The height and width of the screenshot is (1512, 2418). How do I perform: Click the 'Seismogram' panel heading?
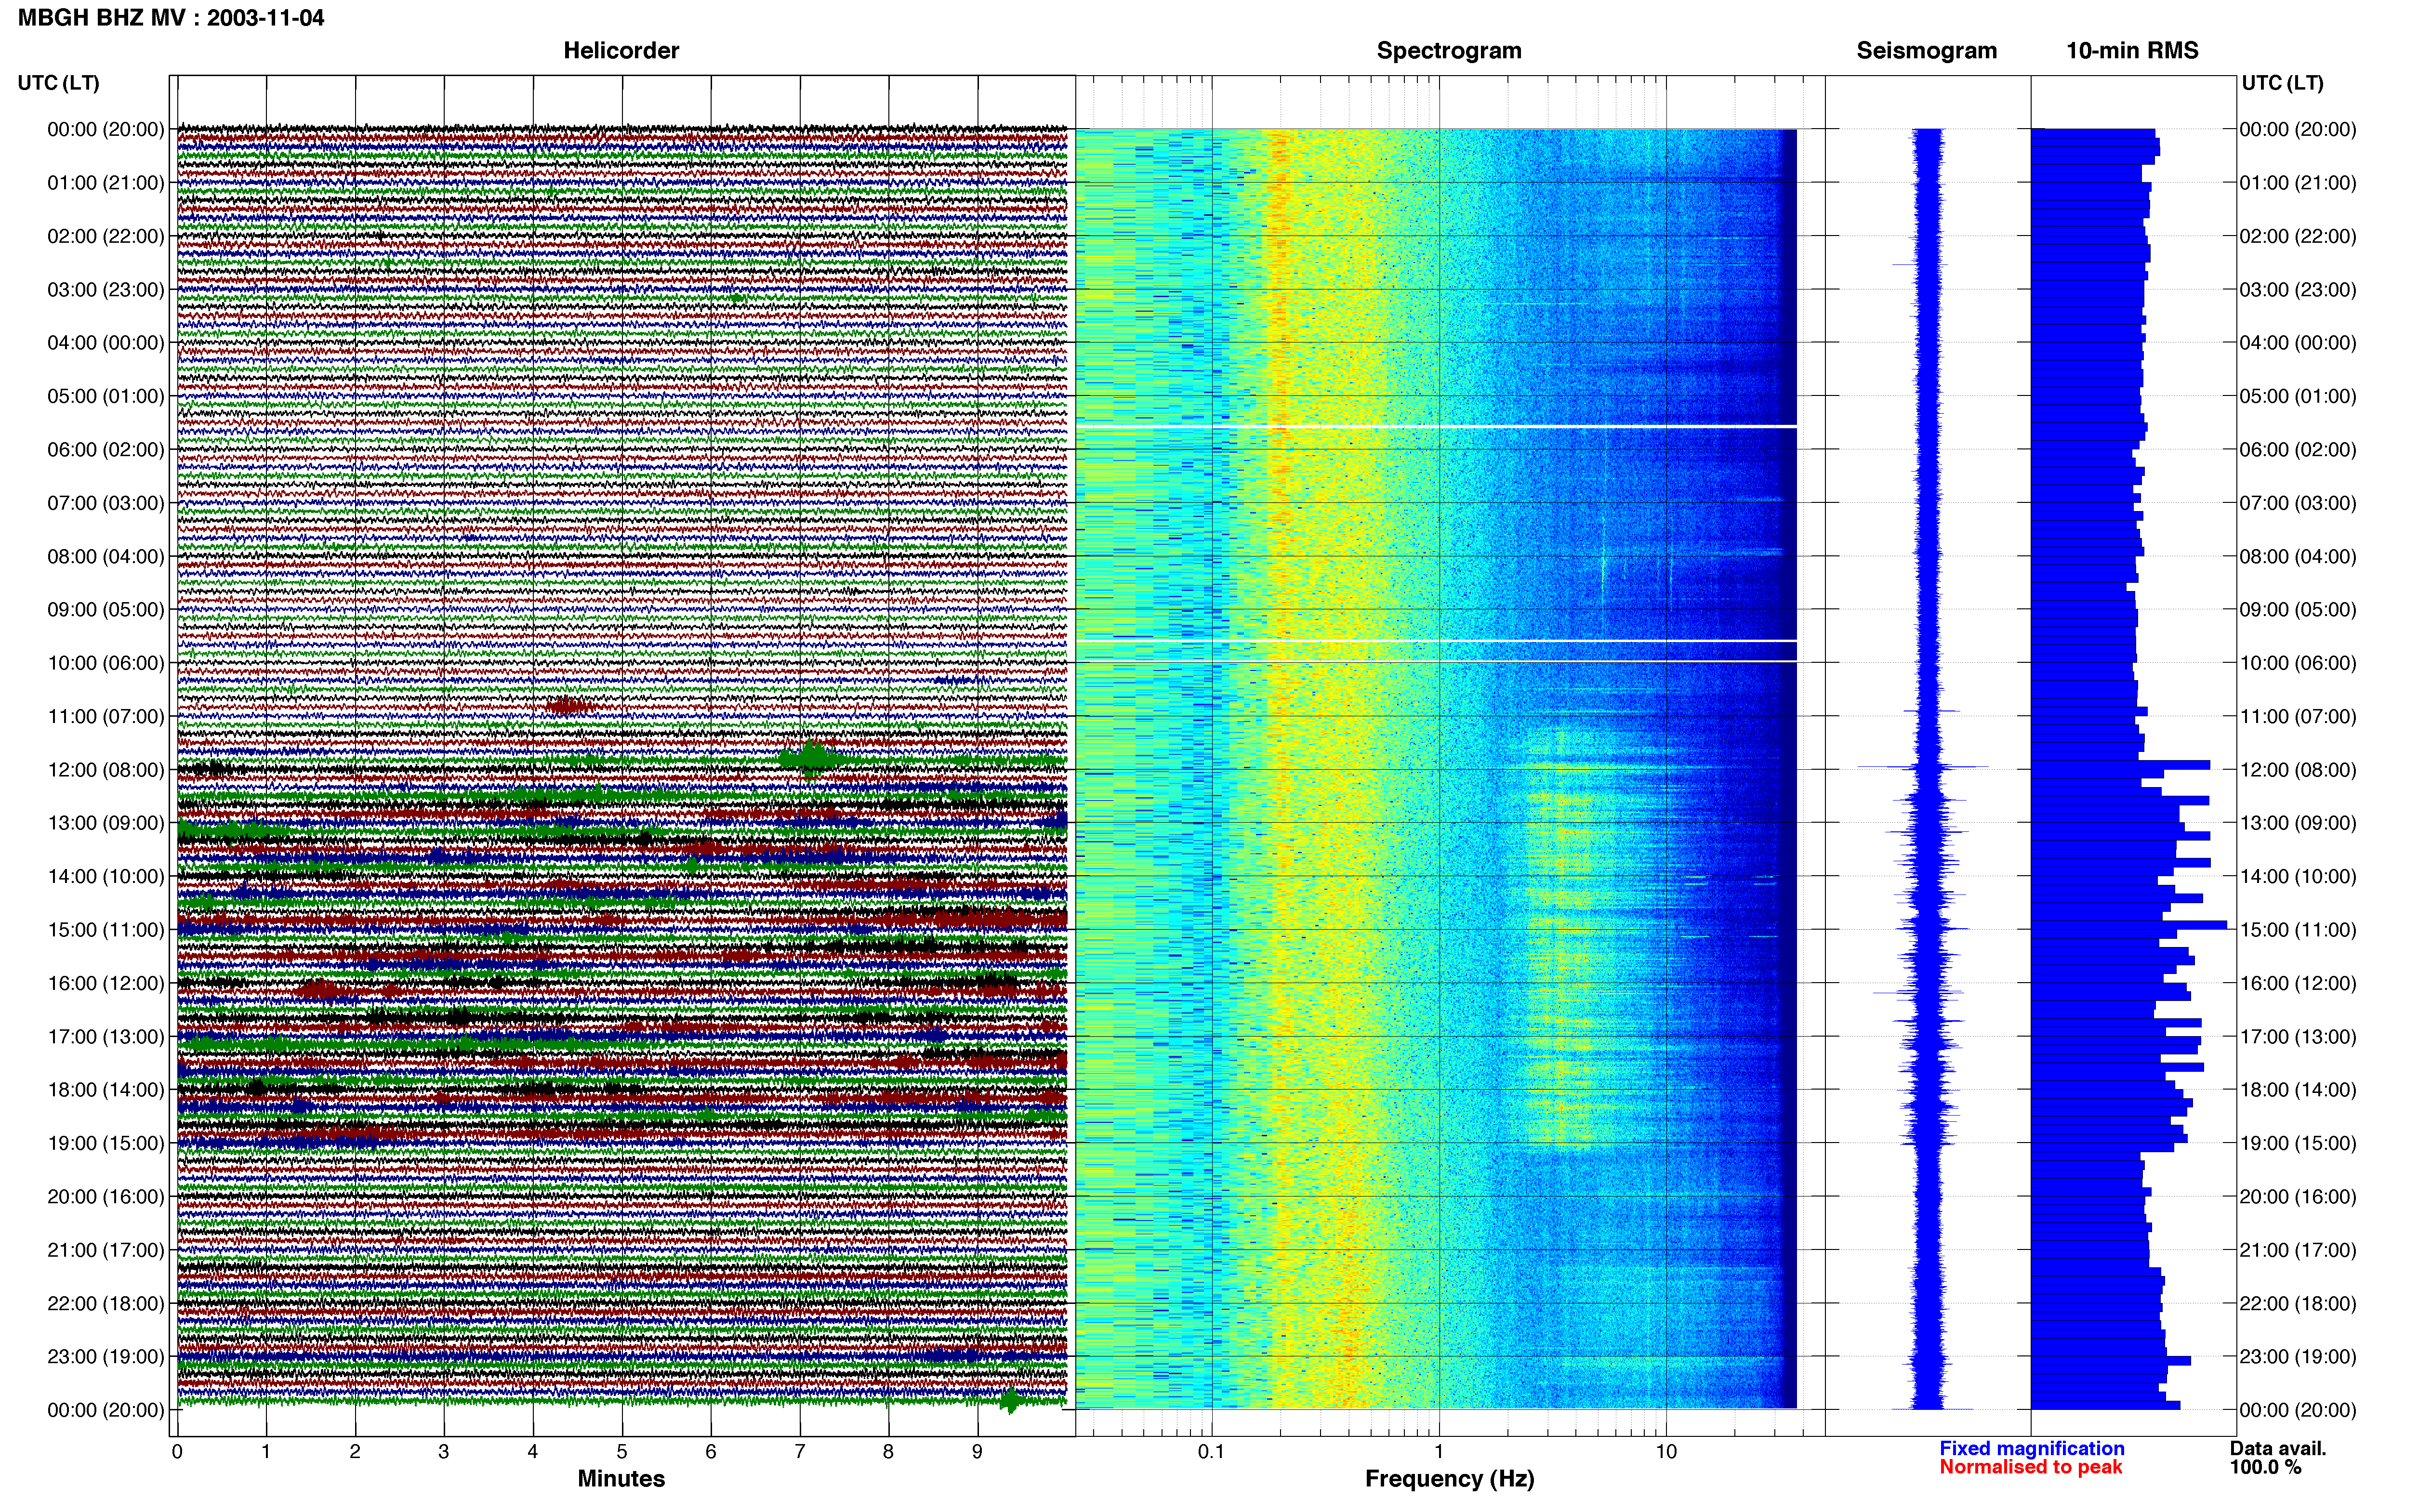pyautogui.click(x=1926, y=50)
